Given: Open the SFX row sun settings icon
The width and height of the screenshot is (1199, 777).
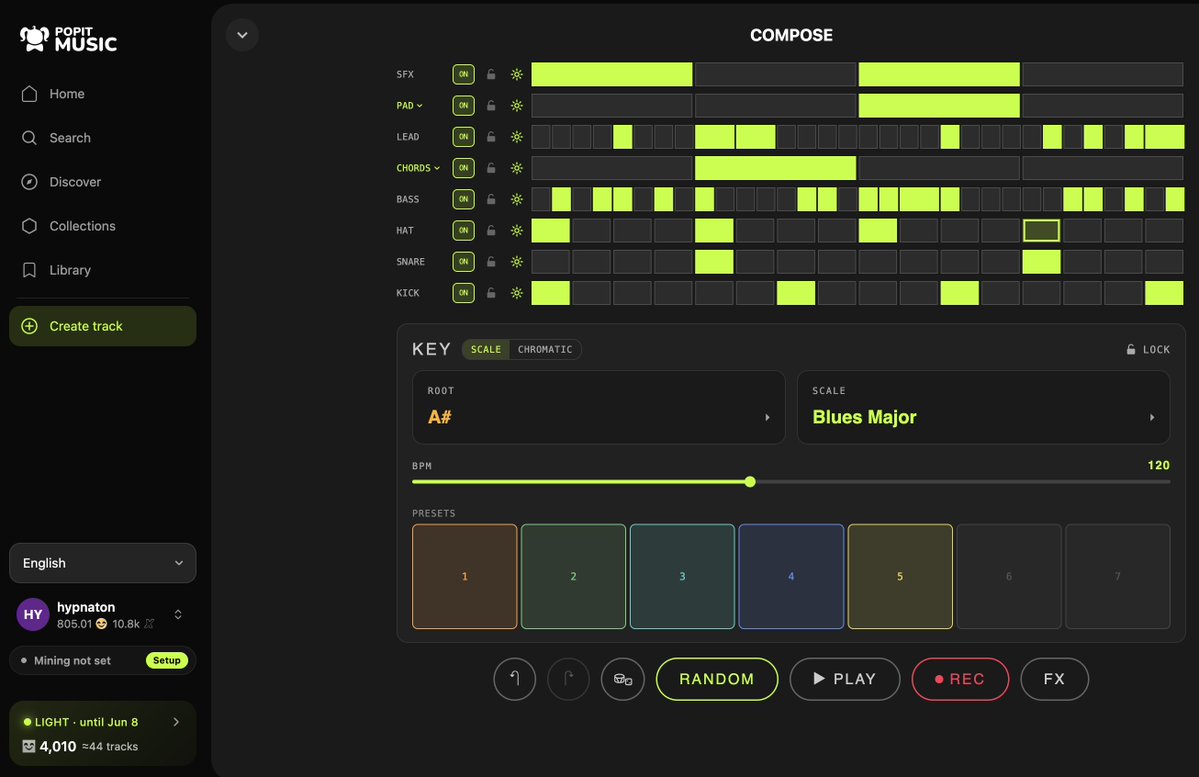Looking at the screenshot, I should [517, 74].
